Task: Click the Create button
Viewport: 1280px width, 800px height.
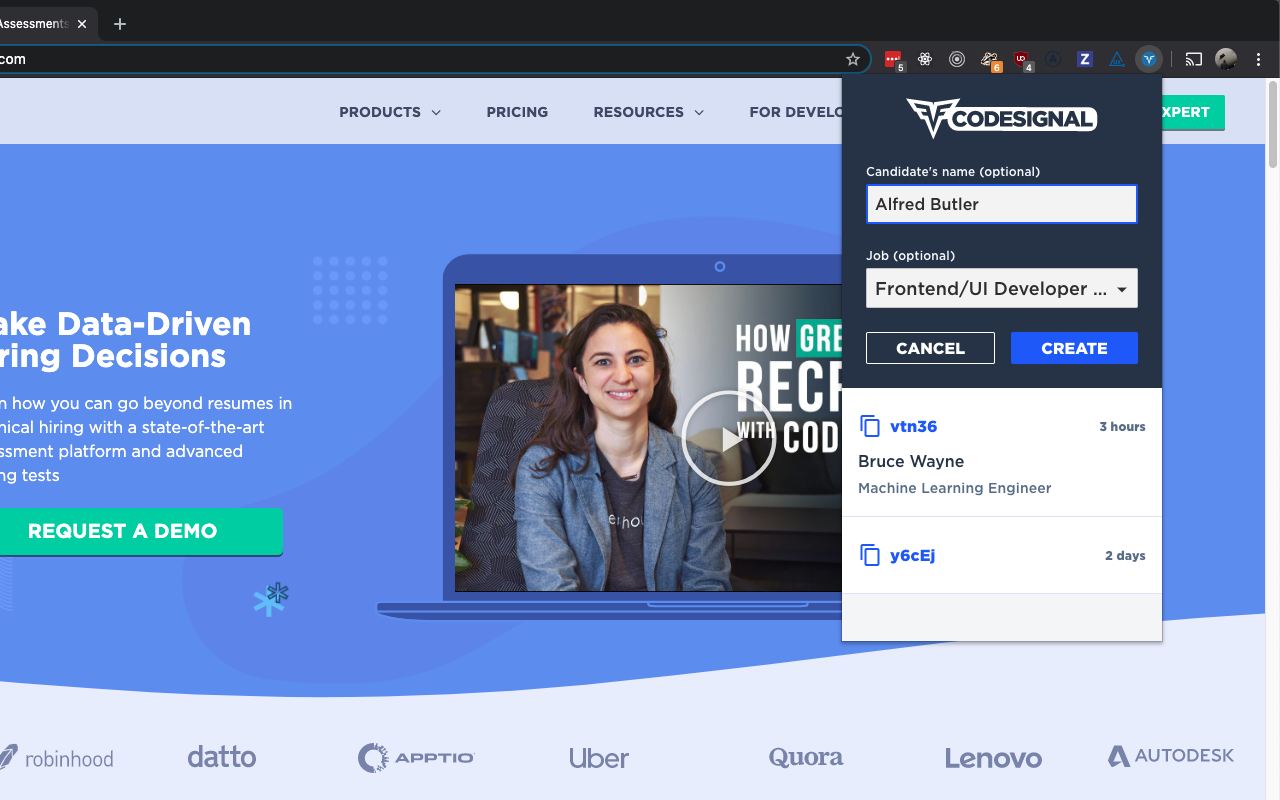Action: tap(1074, 348)
